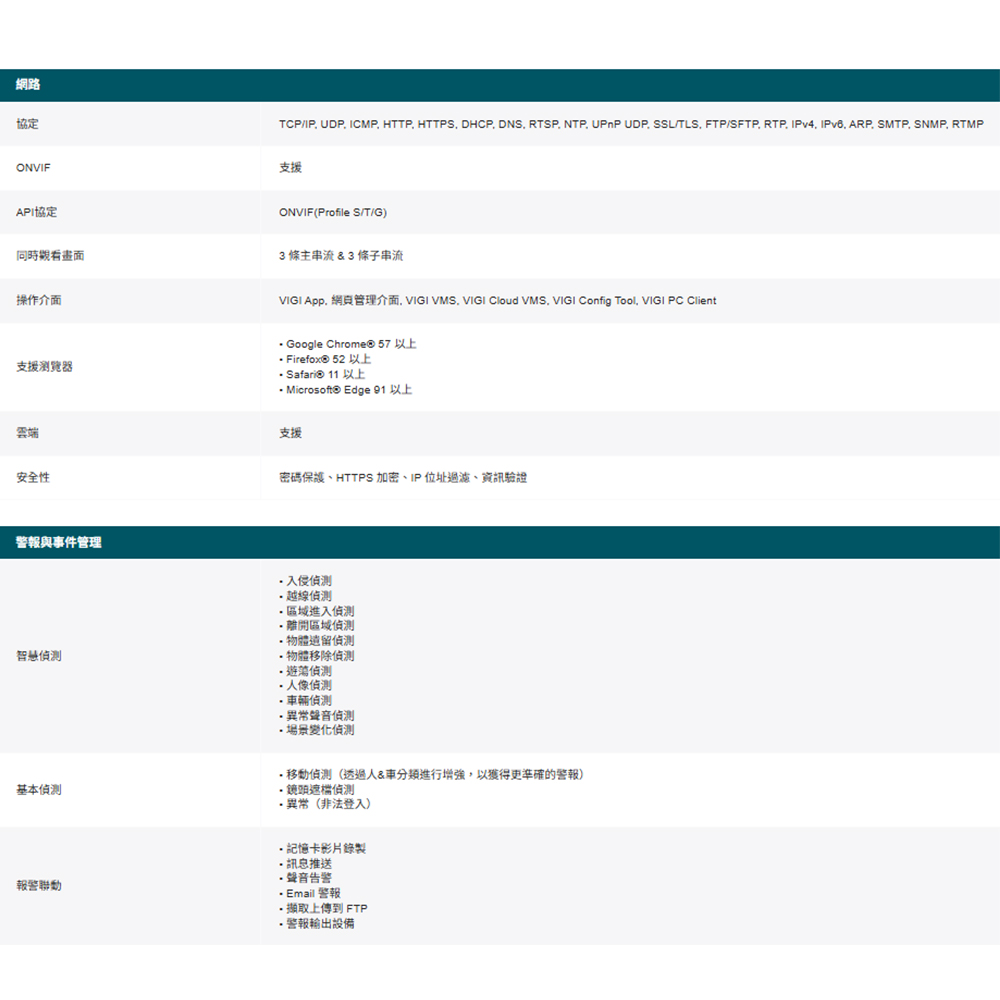Image resolution: width=1000 pixels, height=1000 pixels.
Task: Click the Safari 11 以上 entry
Action: click(325, 374)
